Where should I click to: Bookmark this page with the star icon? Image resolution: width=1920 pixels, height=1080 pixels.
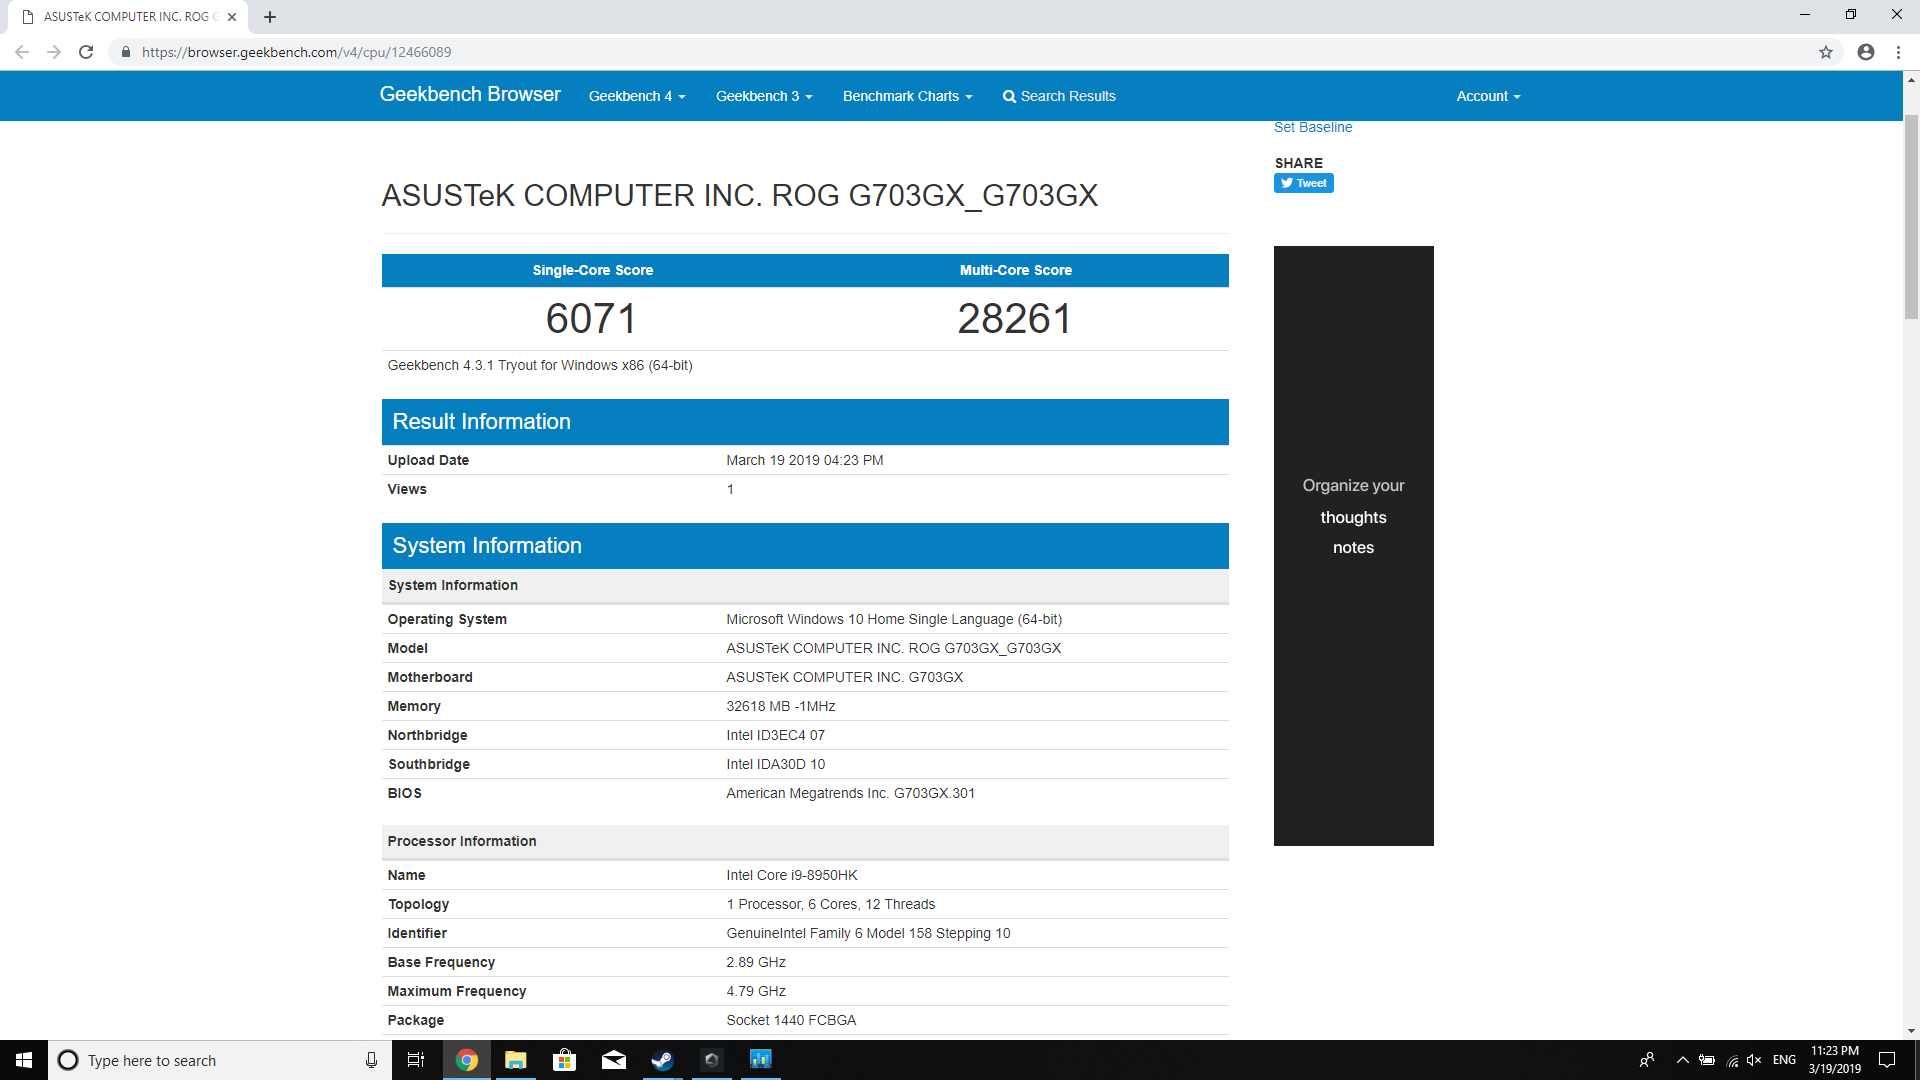coord(1826,52)
